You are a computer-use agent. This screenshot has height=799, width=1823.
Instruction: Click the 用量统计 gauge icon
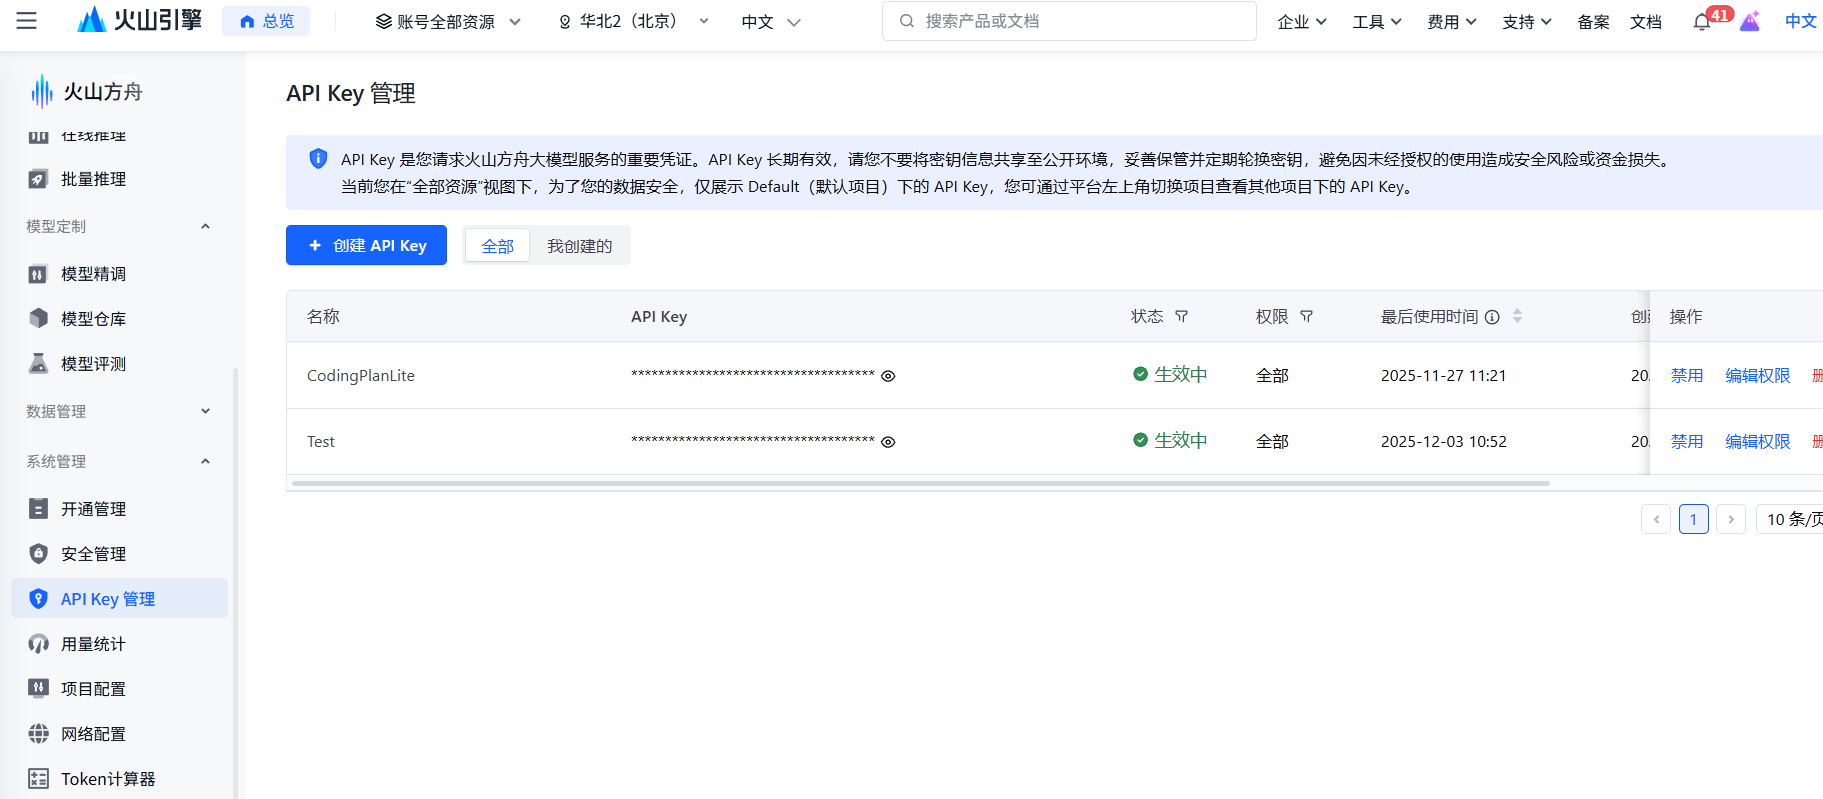pos(38,644)
